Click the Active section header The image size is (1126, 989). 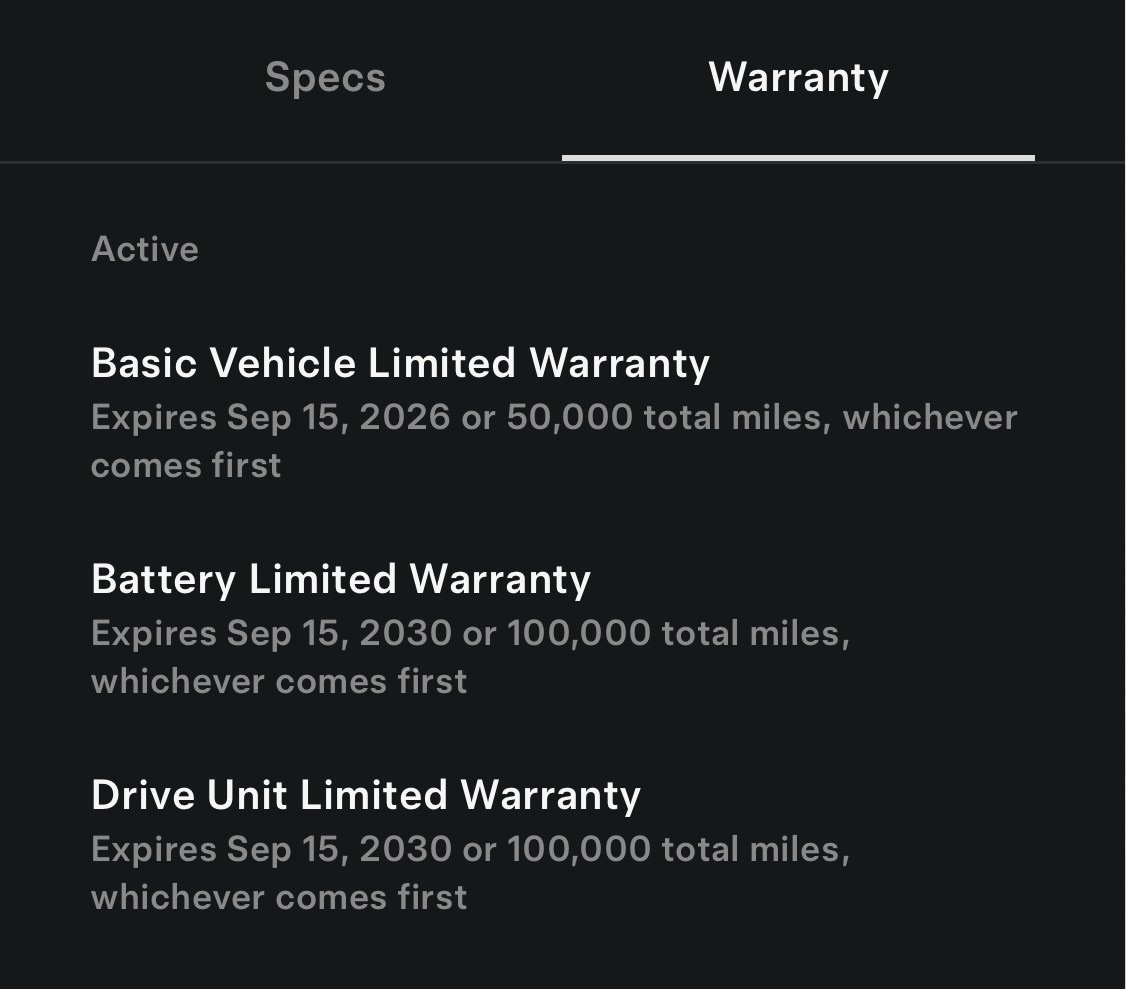(x=145, y=249)
